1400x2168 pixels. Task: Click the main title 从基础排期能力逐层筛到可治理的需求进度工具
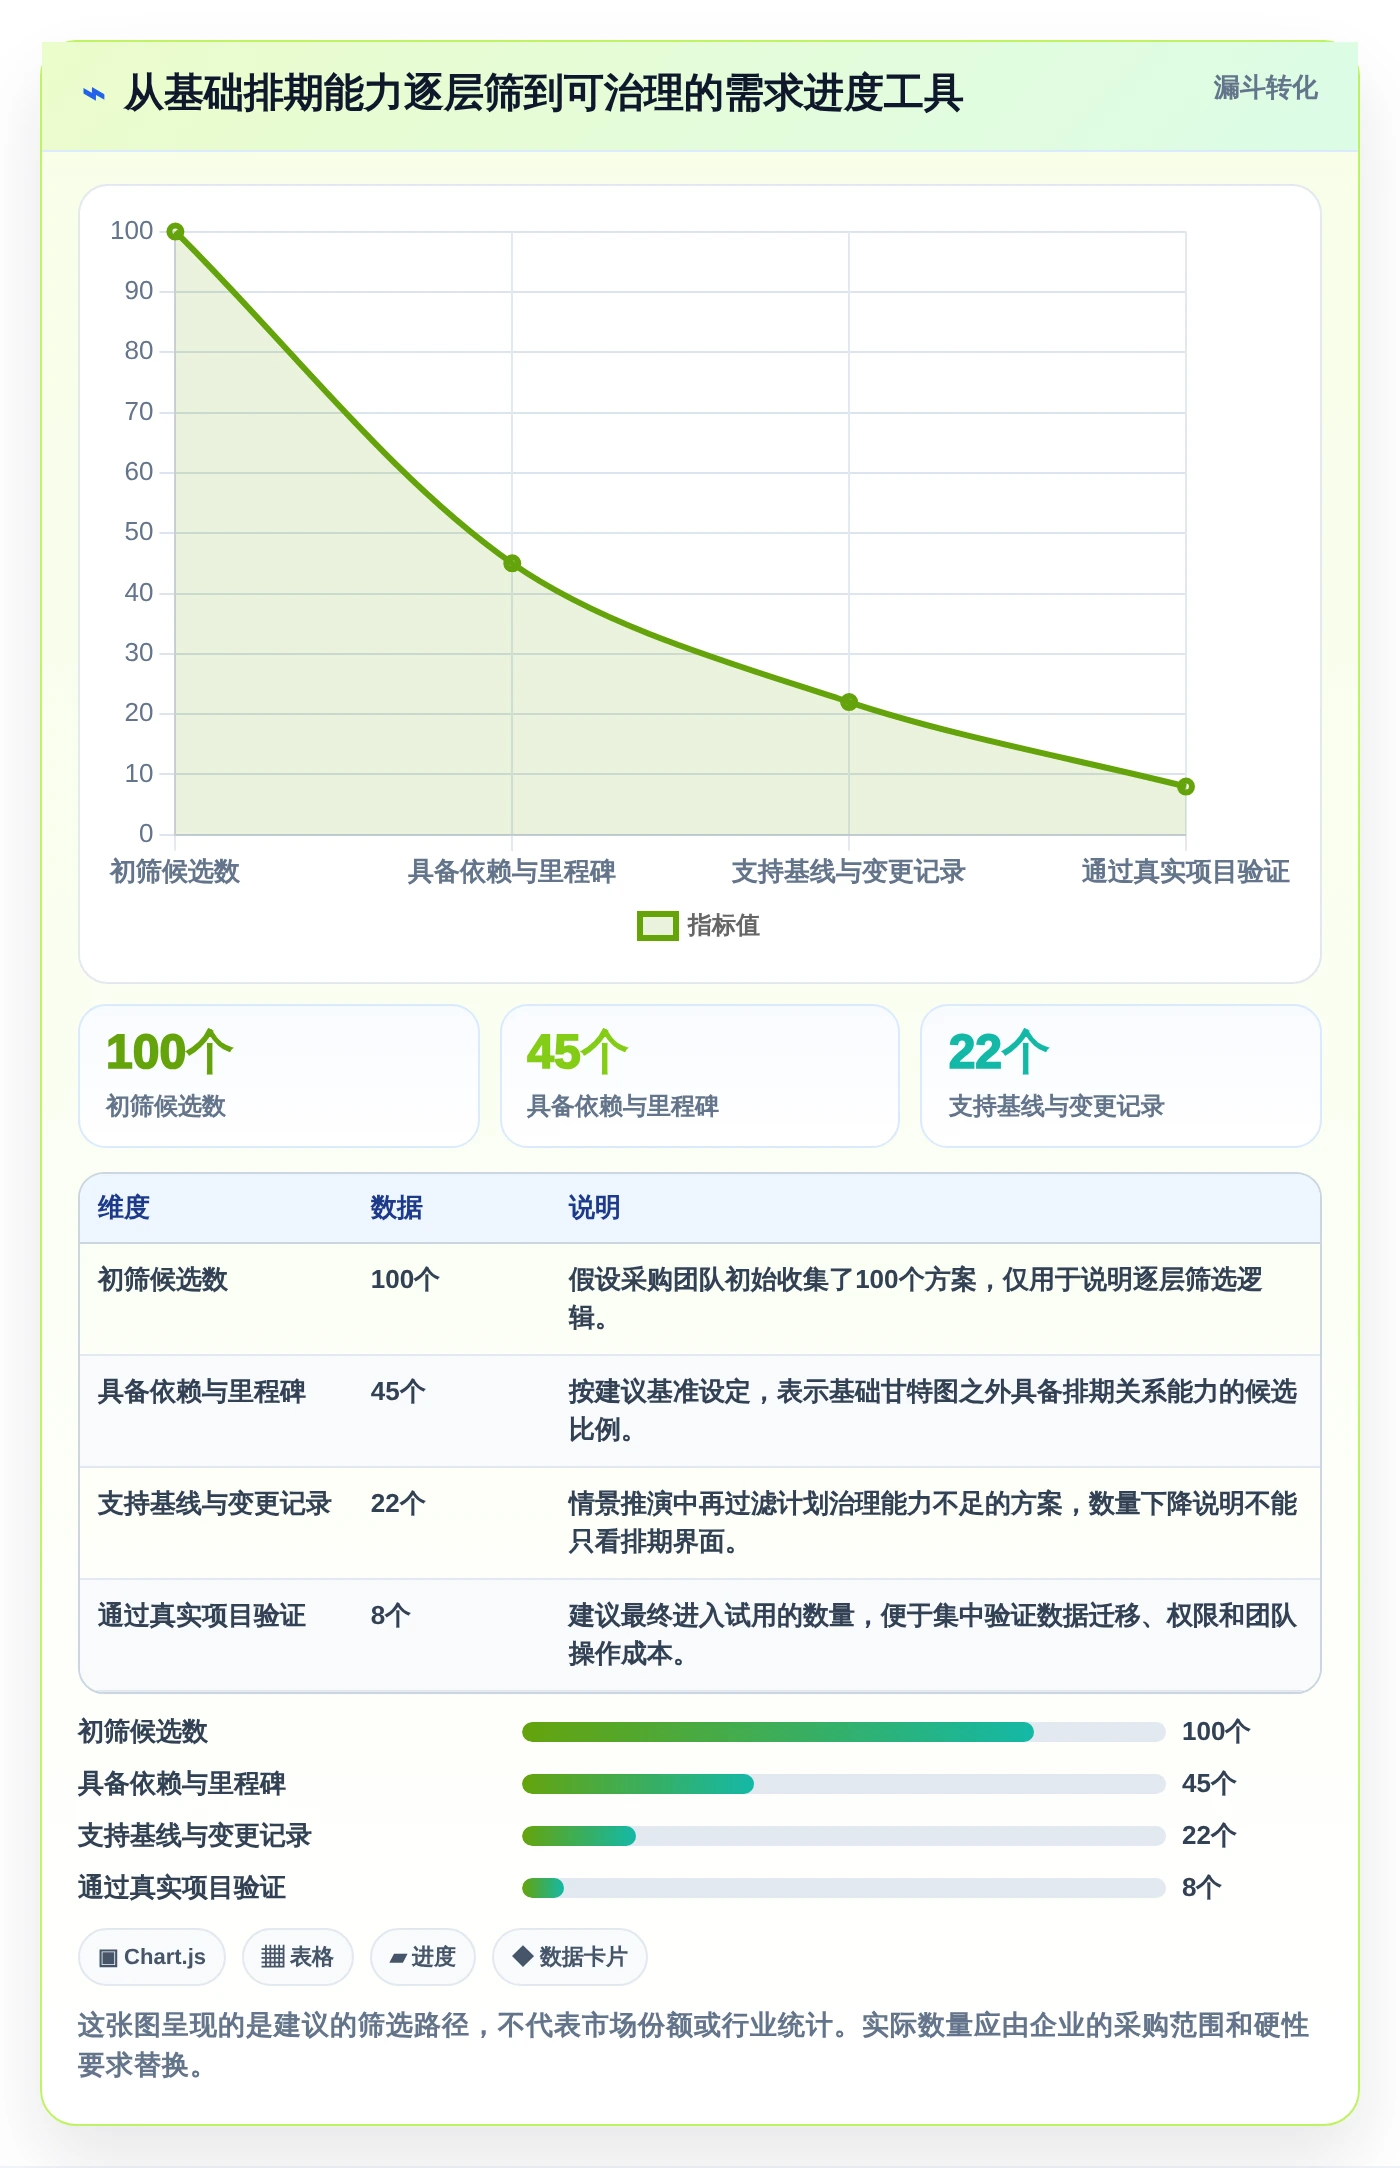pos(543,94)
